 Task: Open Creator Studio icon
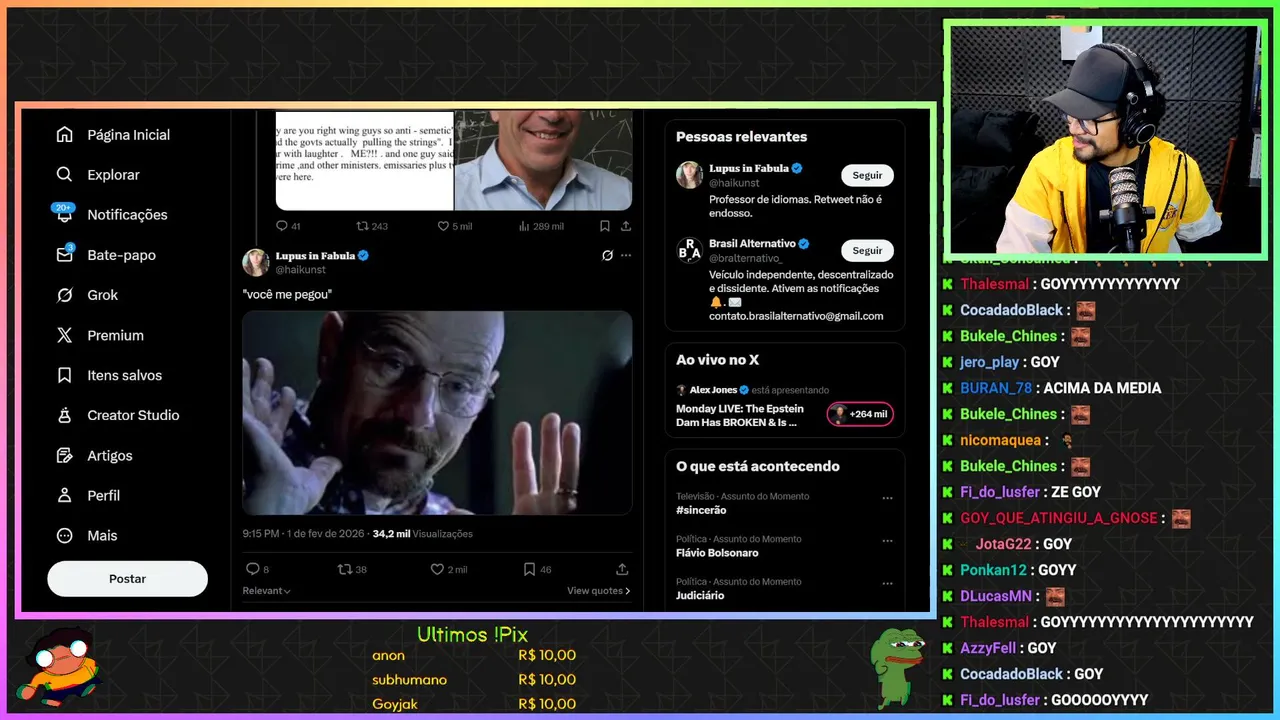click(65, 415)
